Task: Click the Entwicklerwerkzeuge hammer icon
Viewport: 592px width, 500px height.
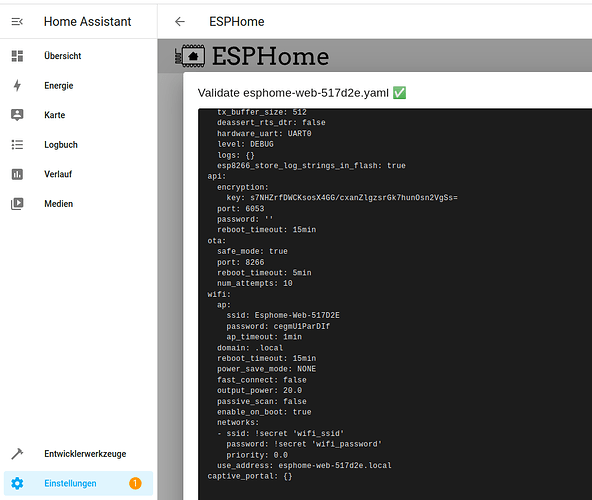Action: 17,454
